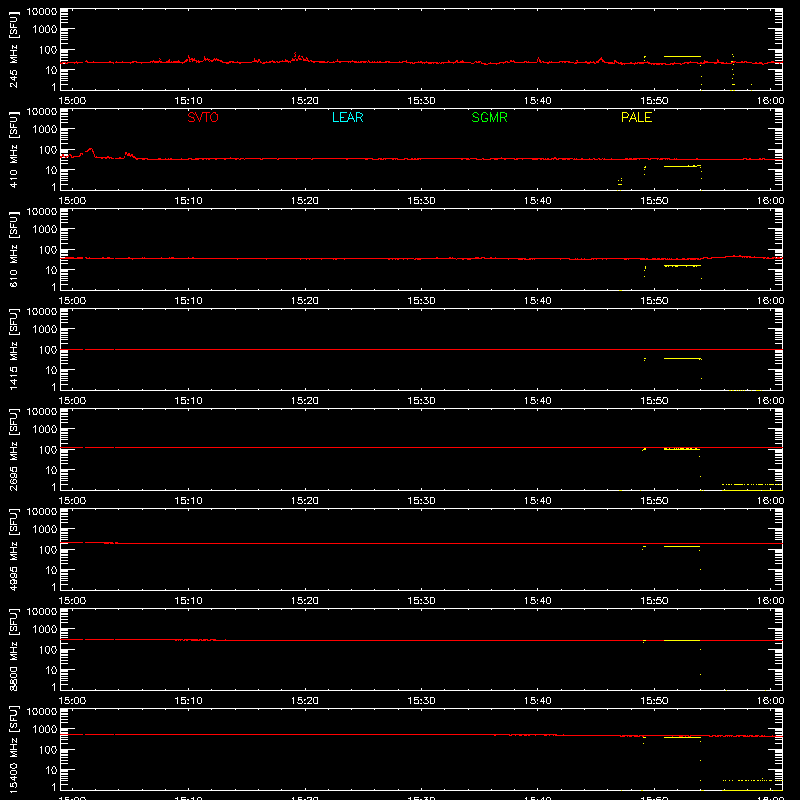Click the 10000 tick value on 245 MHz axis

tap(42, 12)
